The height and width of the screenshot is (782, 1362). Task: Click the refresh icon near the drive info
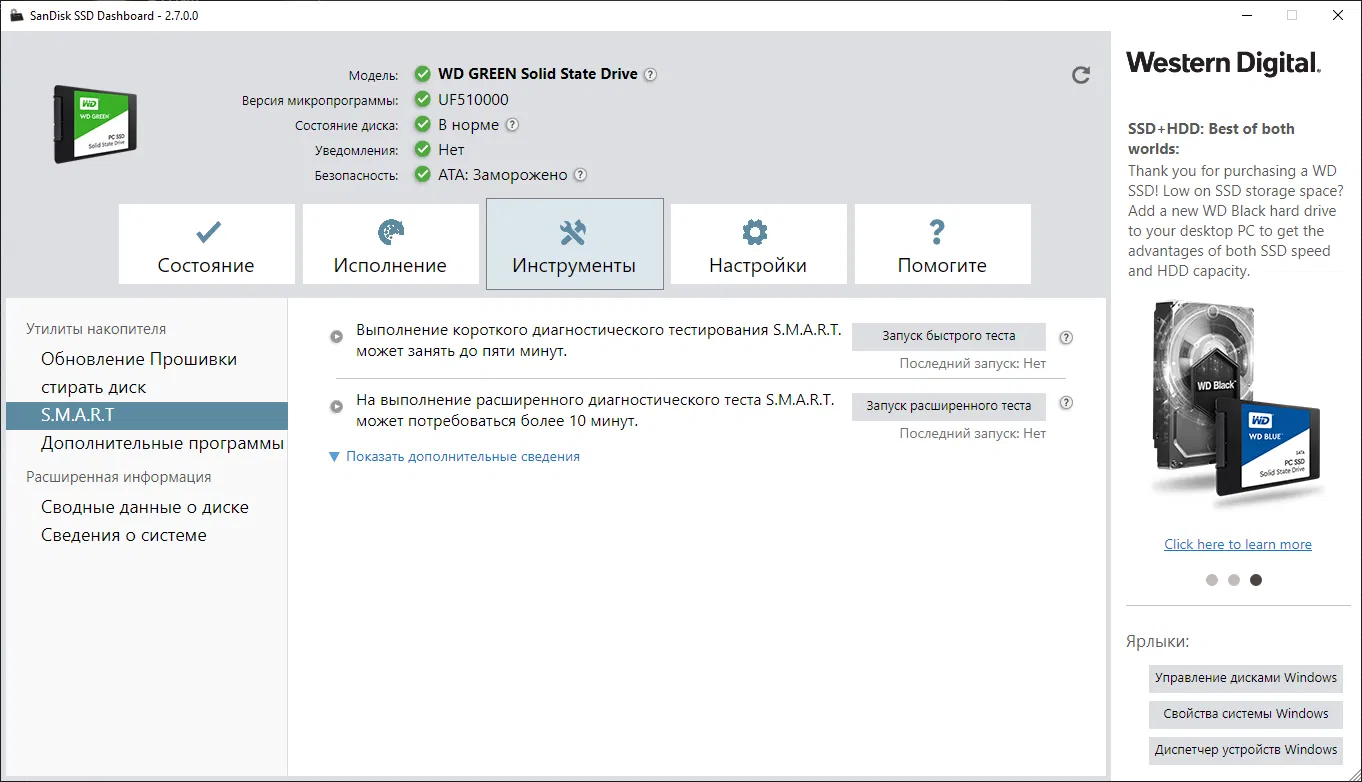coord(1080,75)
